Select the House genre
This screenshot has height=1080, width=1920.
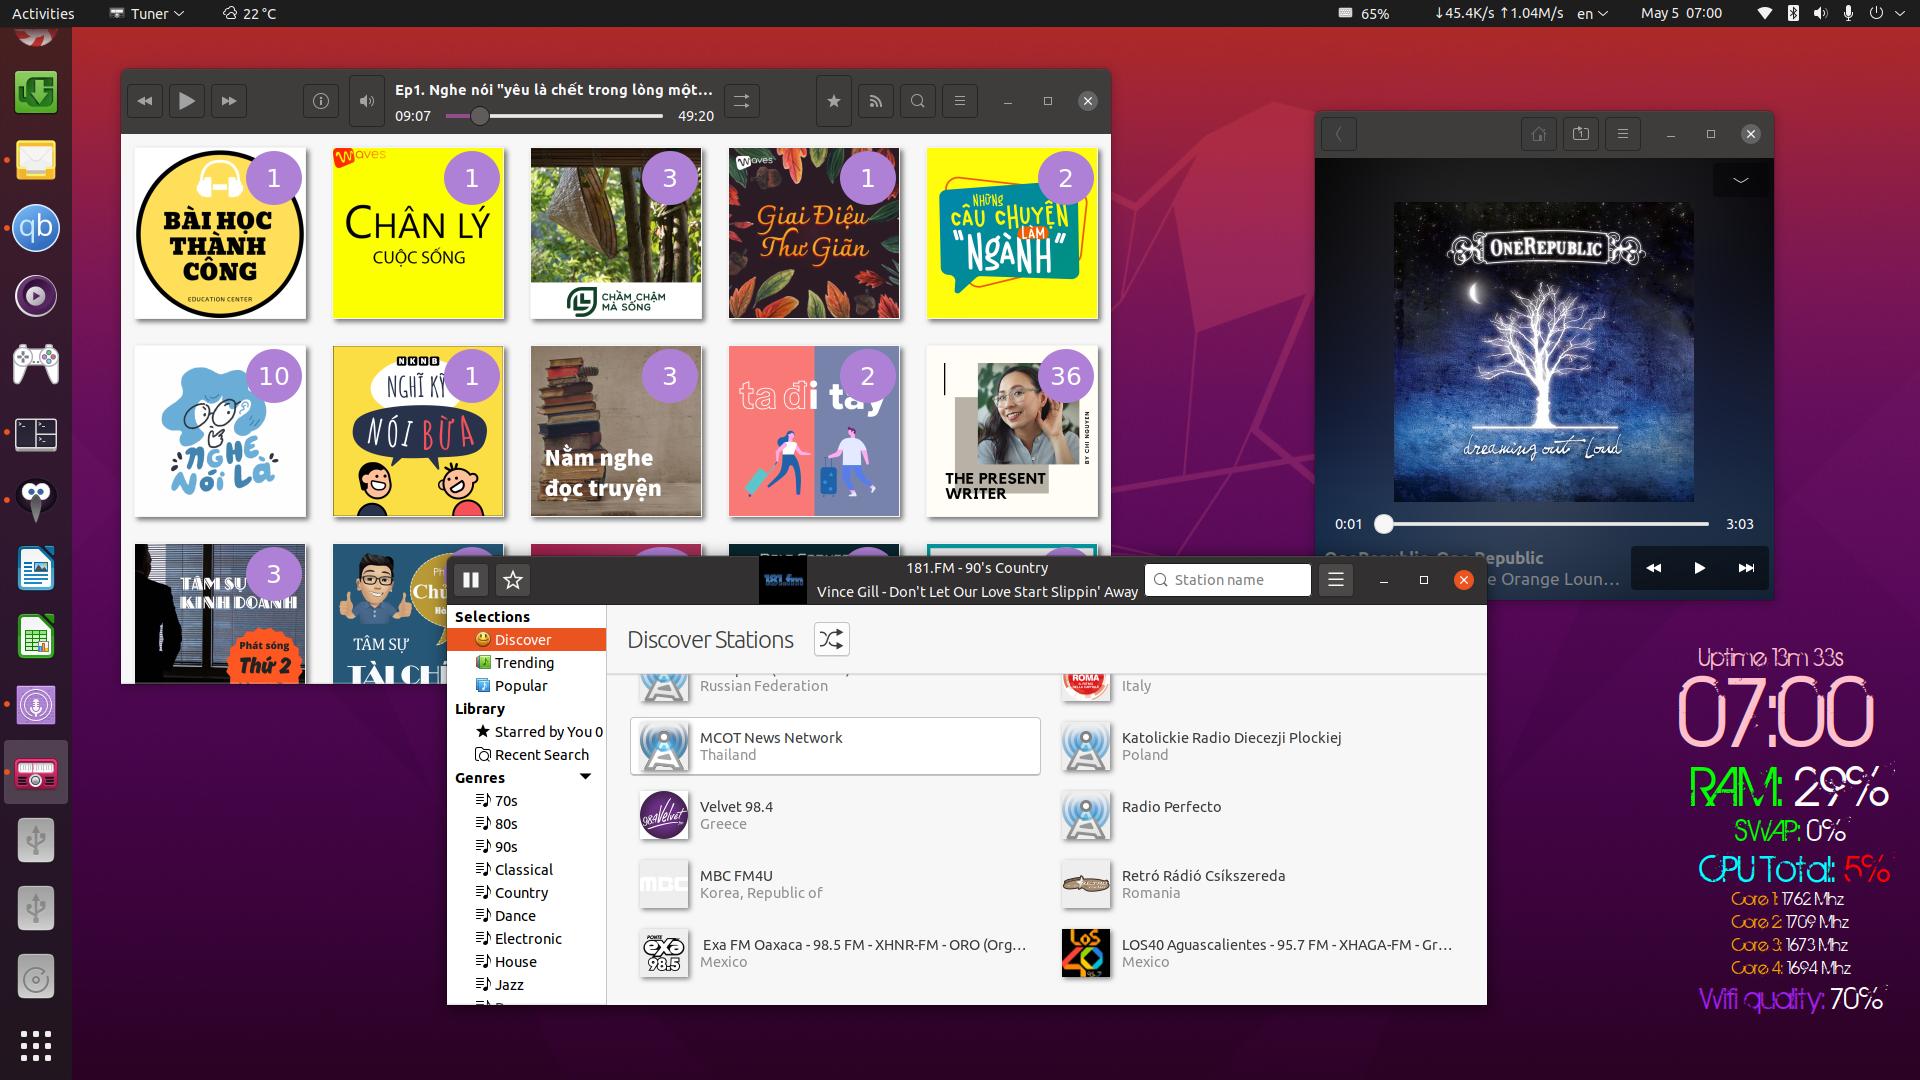(x=526, y=962)
